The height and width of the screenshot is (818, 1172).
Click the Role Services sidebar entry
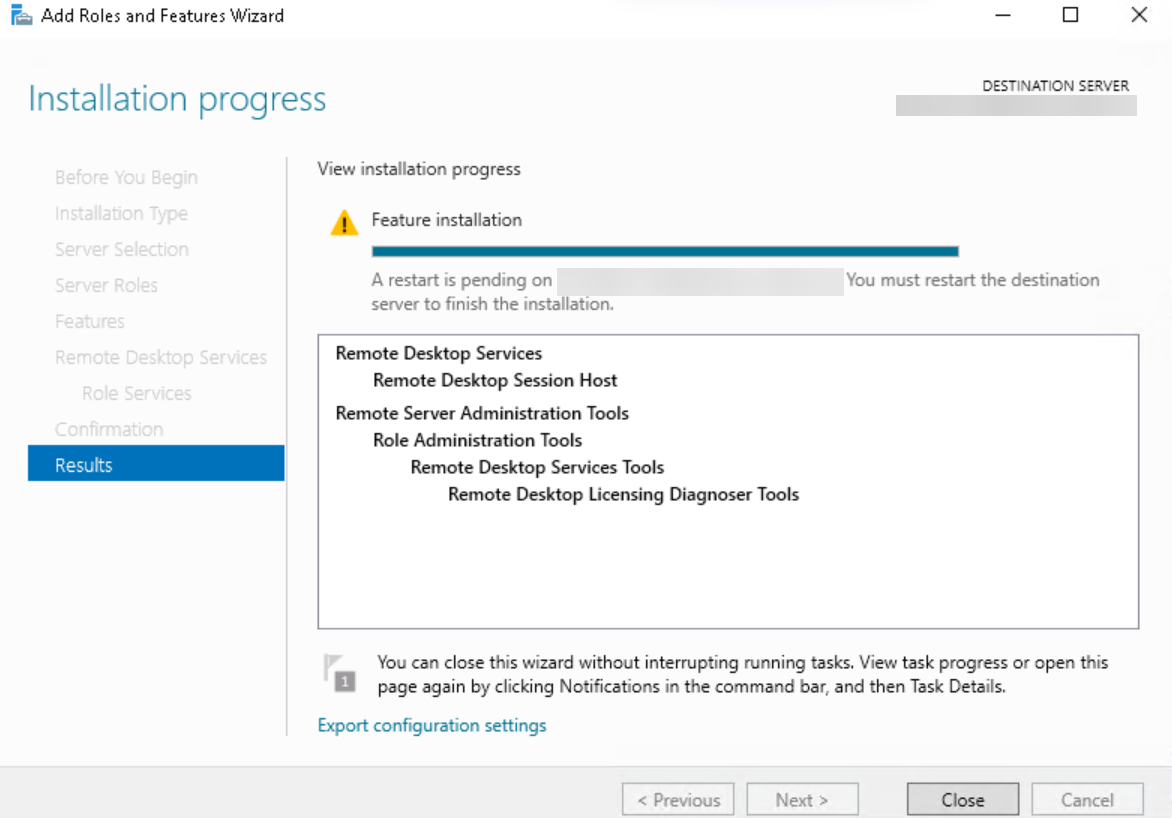pos(137,393)
